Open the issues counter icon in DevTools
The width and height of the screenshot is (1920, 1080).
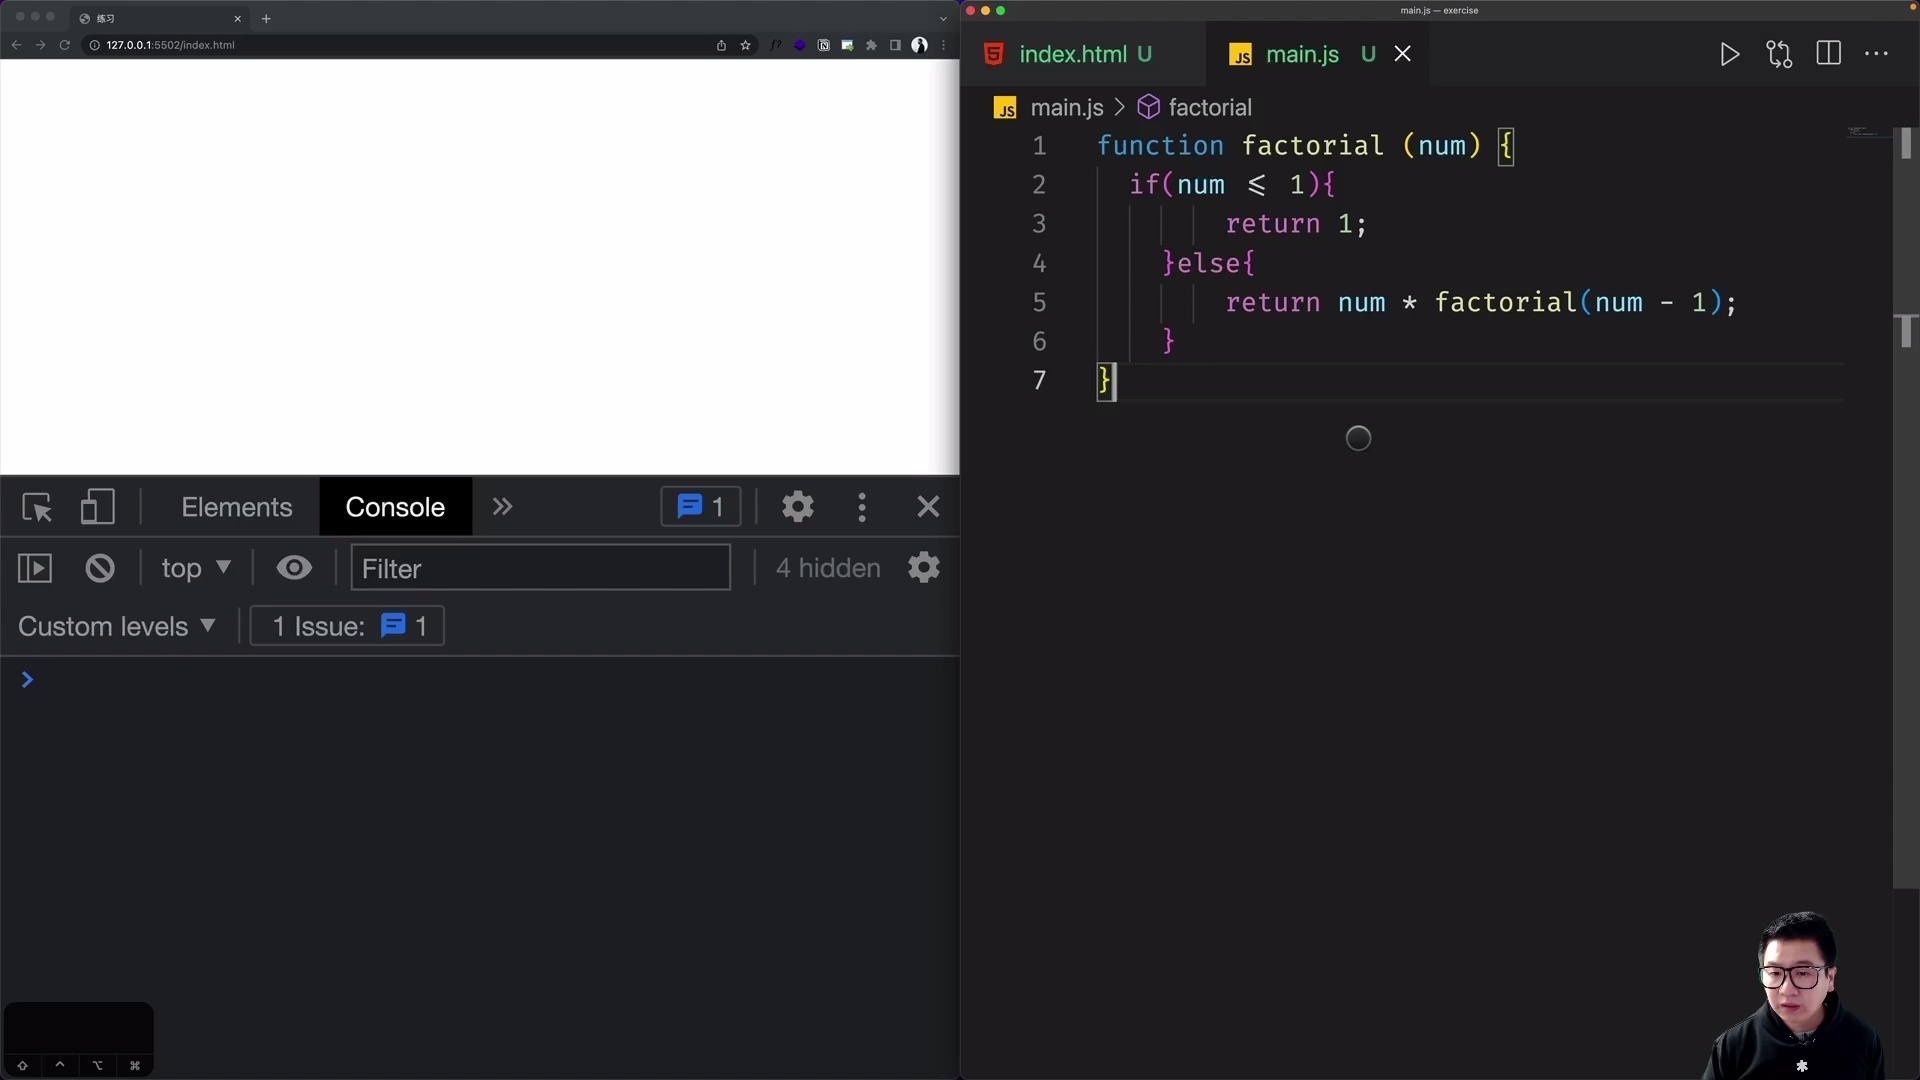pos(699,506)
